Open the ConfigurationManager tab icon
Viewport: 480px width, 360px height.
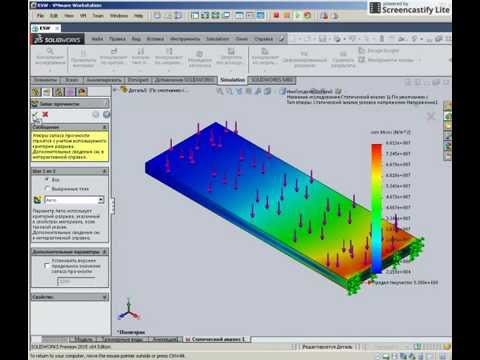(x=59, y=92)
